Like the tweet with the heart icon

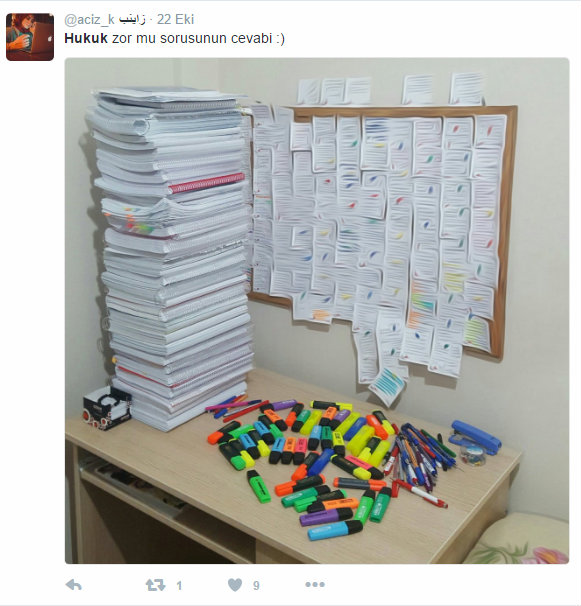click(x=235, y=585)
